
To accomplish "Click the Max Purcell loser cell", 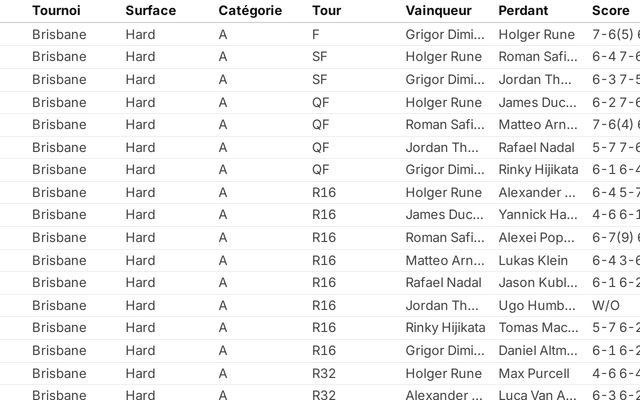I will (x=536, y=373).
